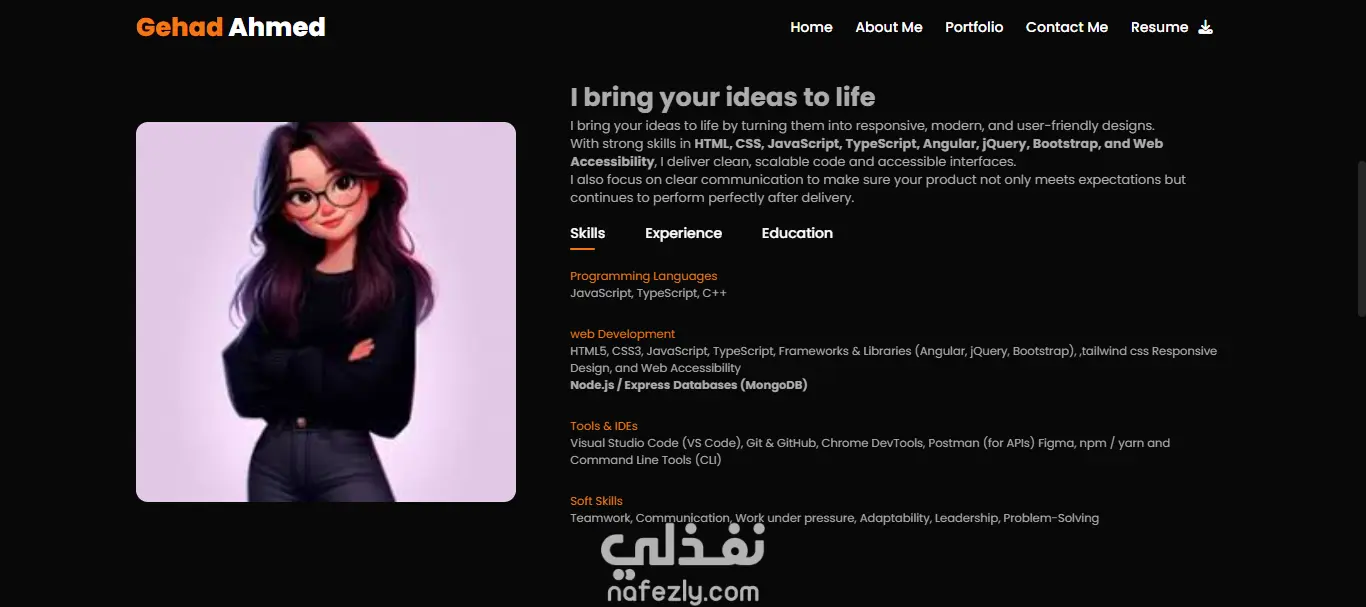Switch to the Experience tab

pyautogui.click(x=683, y=233)
